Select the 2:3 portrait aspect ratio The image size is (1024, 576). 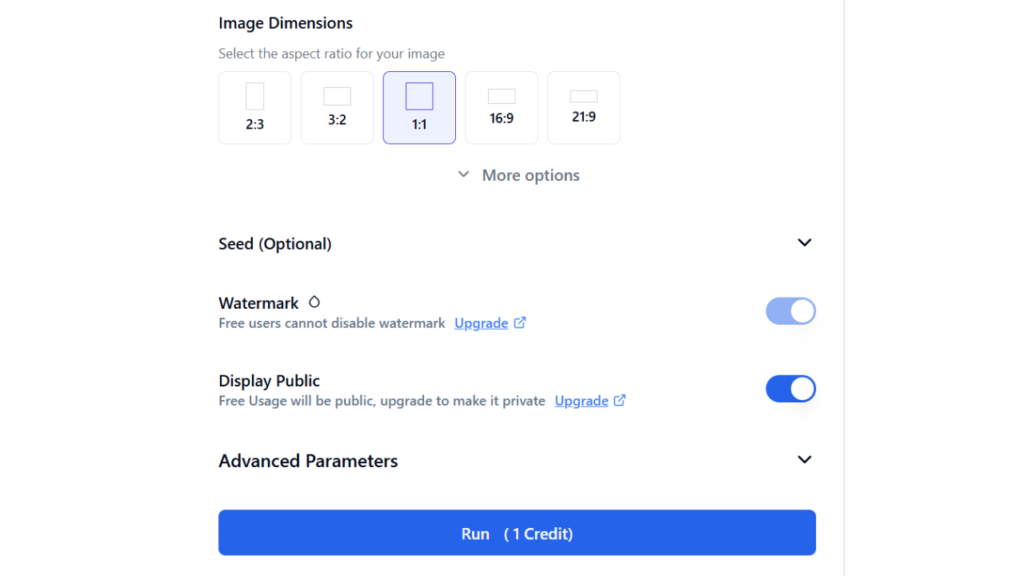(255, 107)
